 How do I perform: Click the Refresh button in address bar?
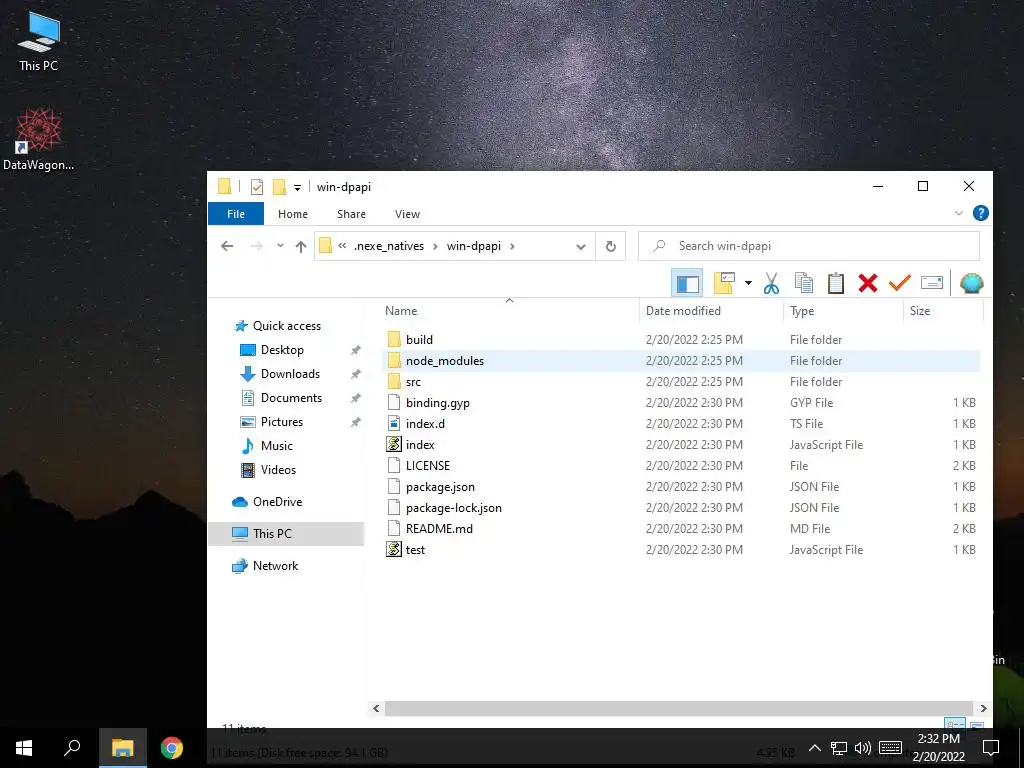coord(611,246)
